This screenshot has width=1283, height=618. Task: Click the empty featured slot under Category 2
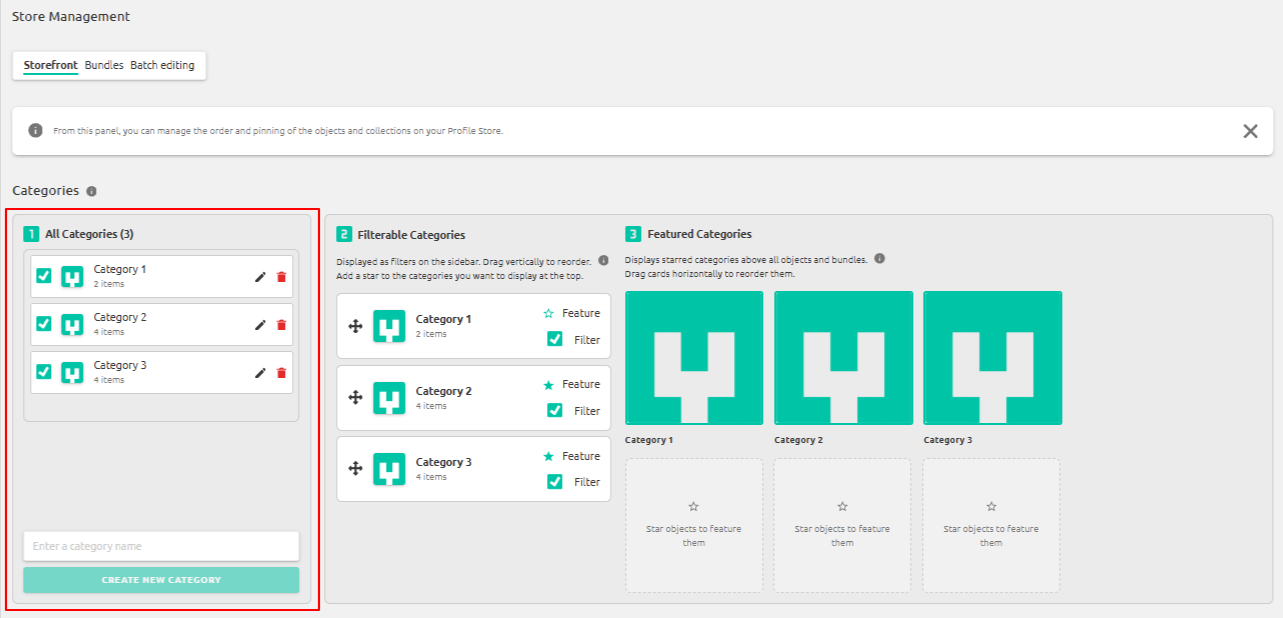click(843, 525)
